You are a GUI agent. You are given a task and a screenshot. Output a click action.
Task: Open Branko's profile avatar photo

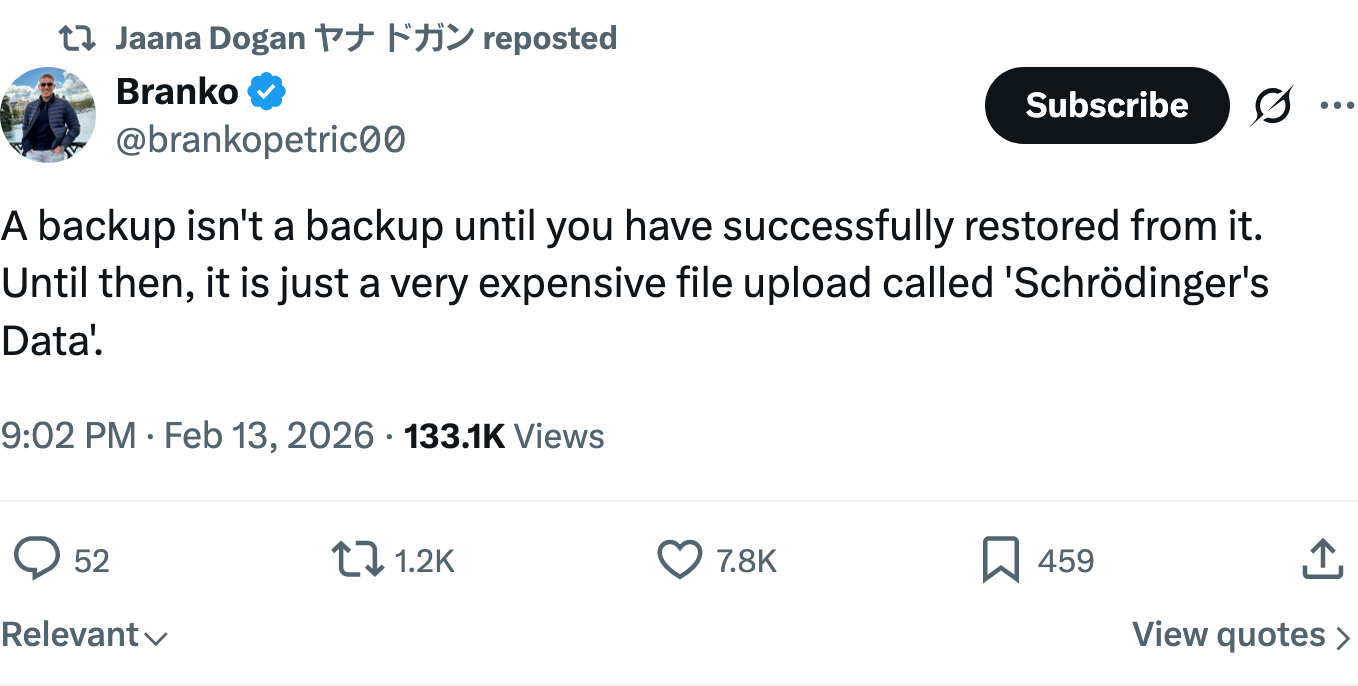point(48,115)
